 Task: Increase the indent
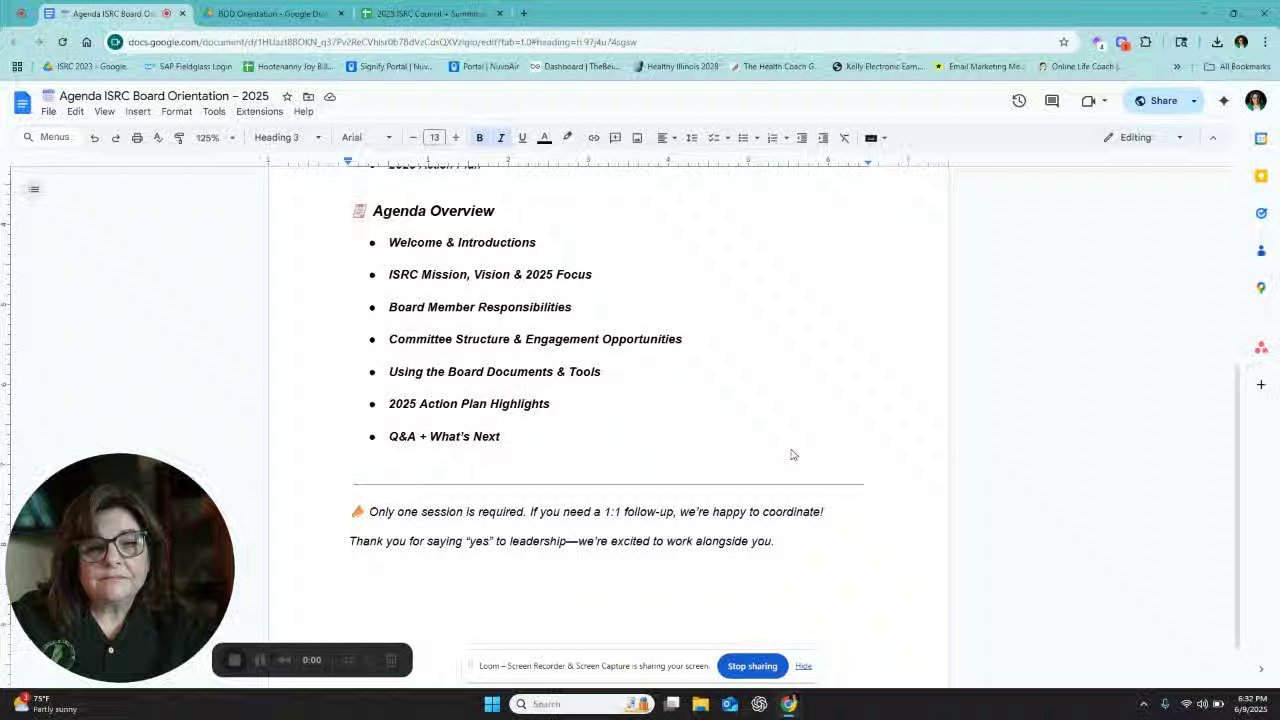pos(823,138)
